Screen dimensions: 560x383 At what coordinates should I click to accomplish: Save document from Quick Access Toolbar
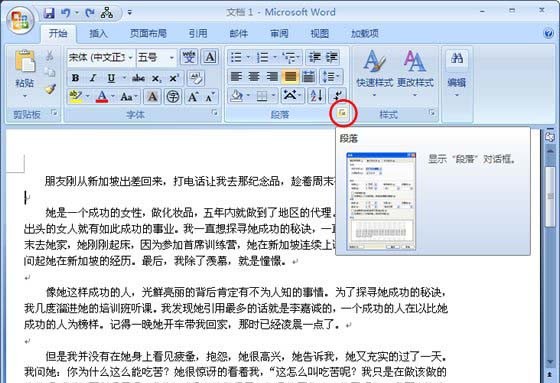pyautogui.click(x=49, y=13)
